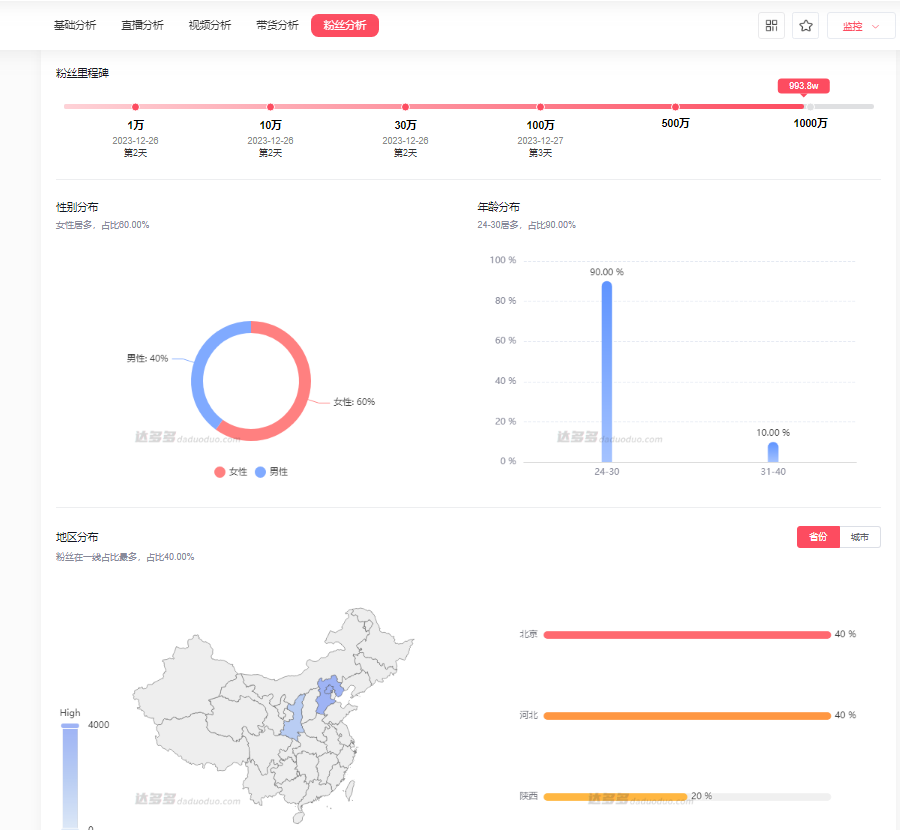Select the 带货分析 tab
Viewport: 900px width, 830px height.
point(277,26)
